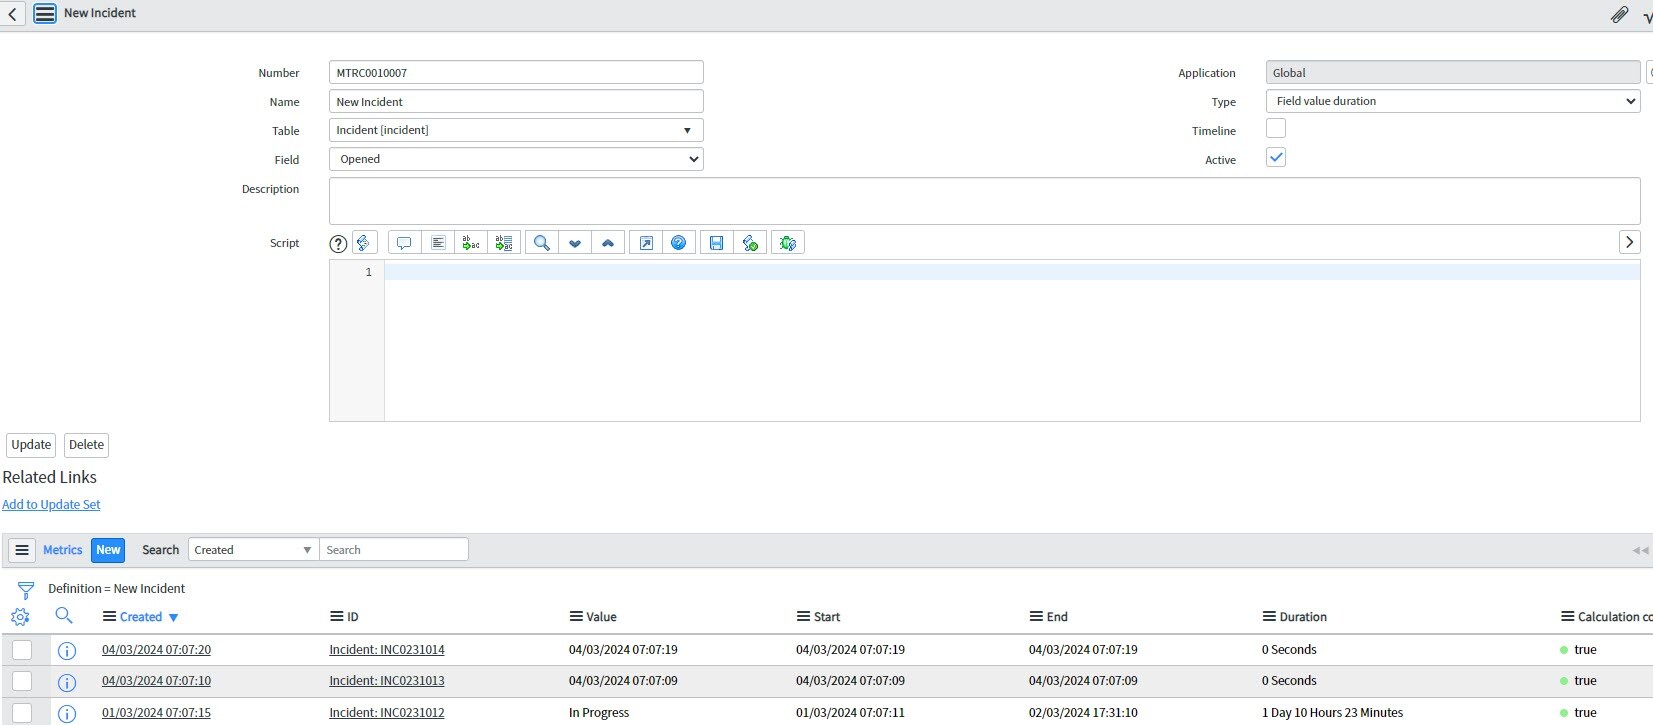Open Created column options menu

click(x=110, y=617)
